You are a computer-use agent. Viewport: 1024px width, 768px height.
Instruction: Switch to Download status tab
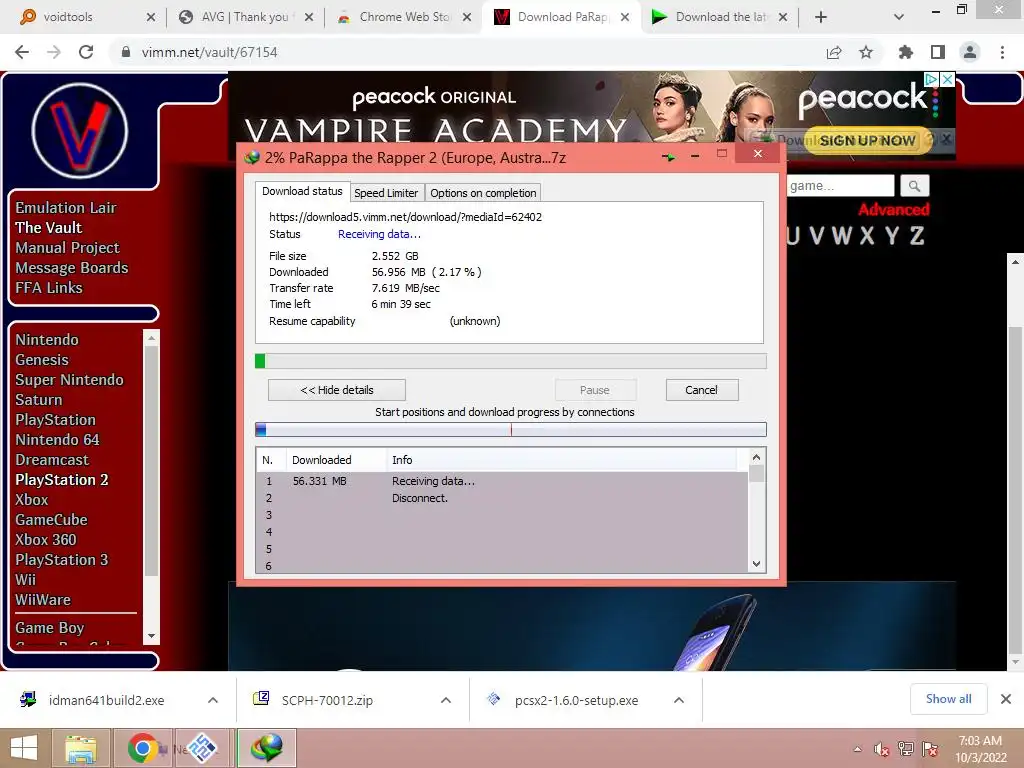click(x=302, y=191)
